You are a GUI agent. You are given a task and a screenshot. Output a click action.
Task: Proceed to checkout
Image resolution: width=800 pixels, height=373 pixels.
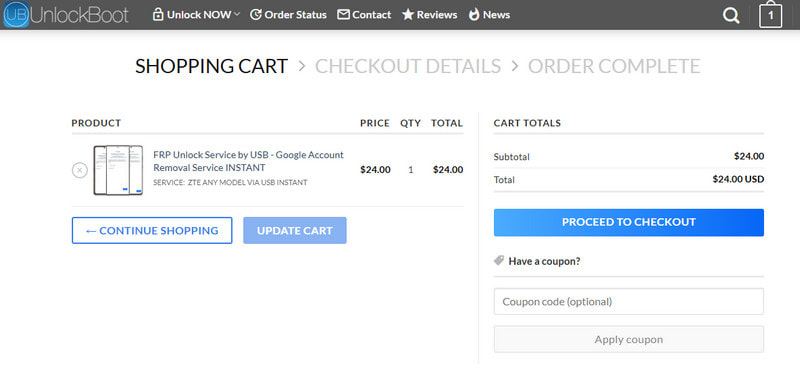pyautogui.click(x=629, y=222)
